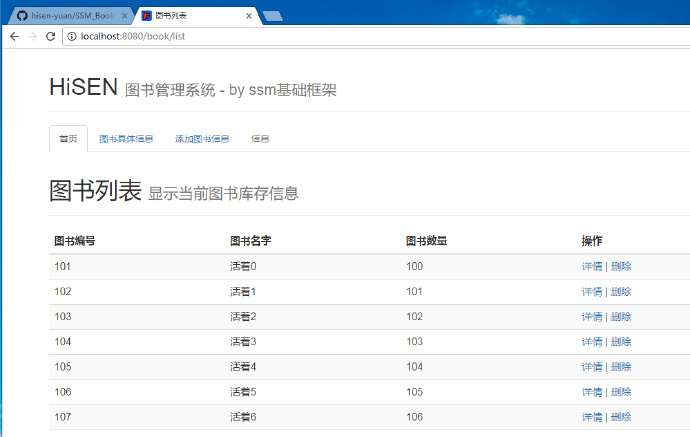Click the 图书列表 page heading

click(95, 191)
